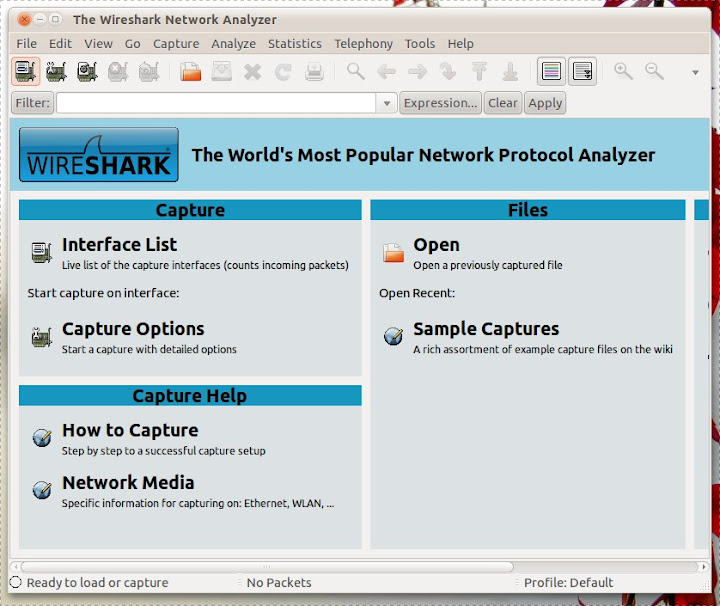Open the Statistics menu

tap(295, 44)
